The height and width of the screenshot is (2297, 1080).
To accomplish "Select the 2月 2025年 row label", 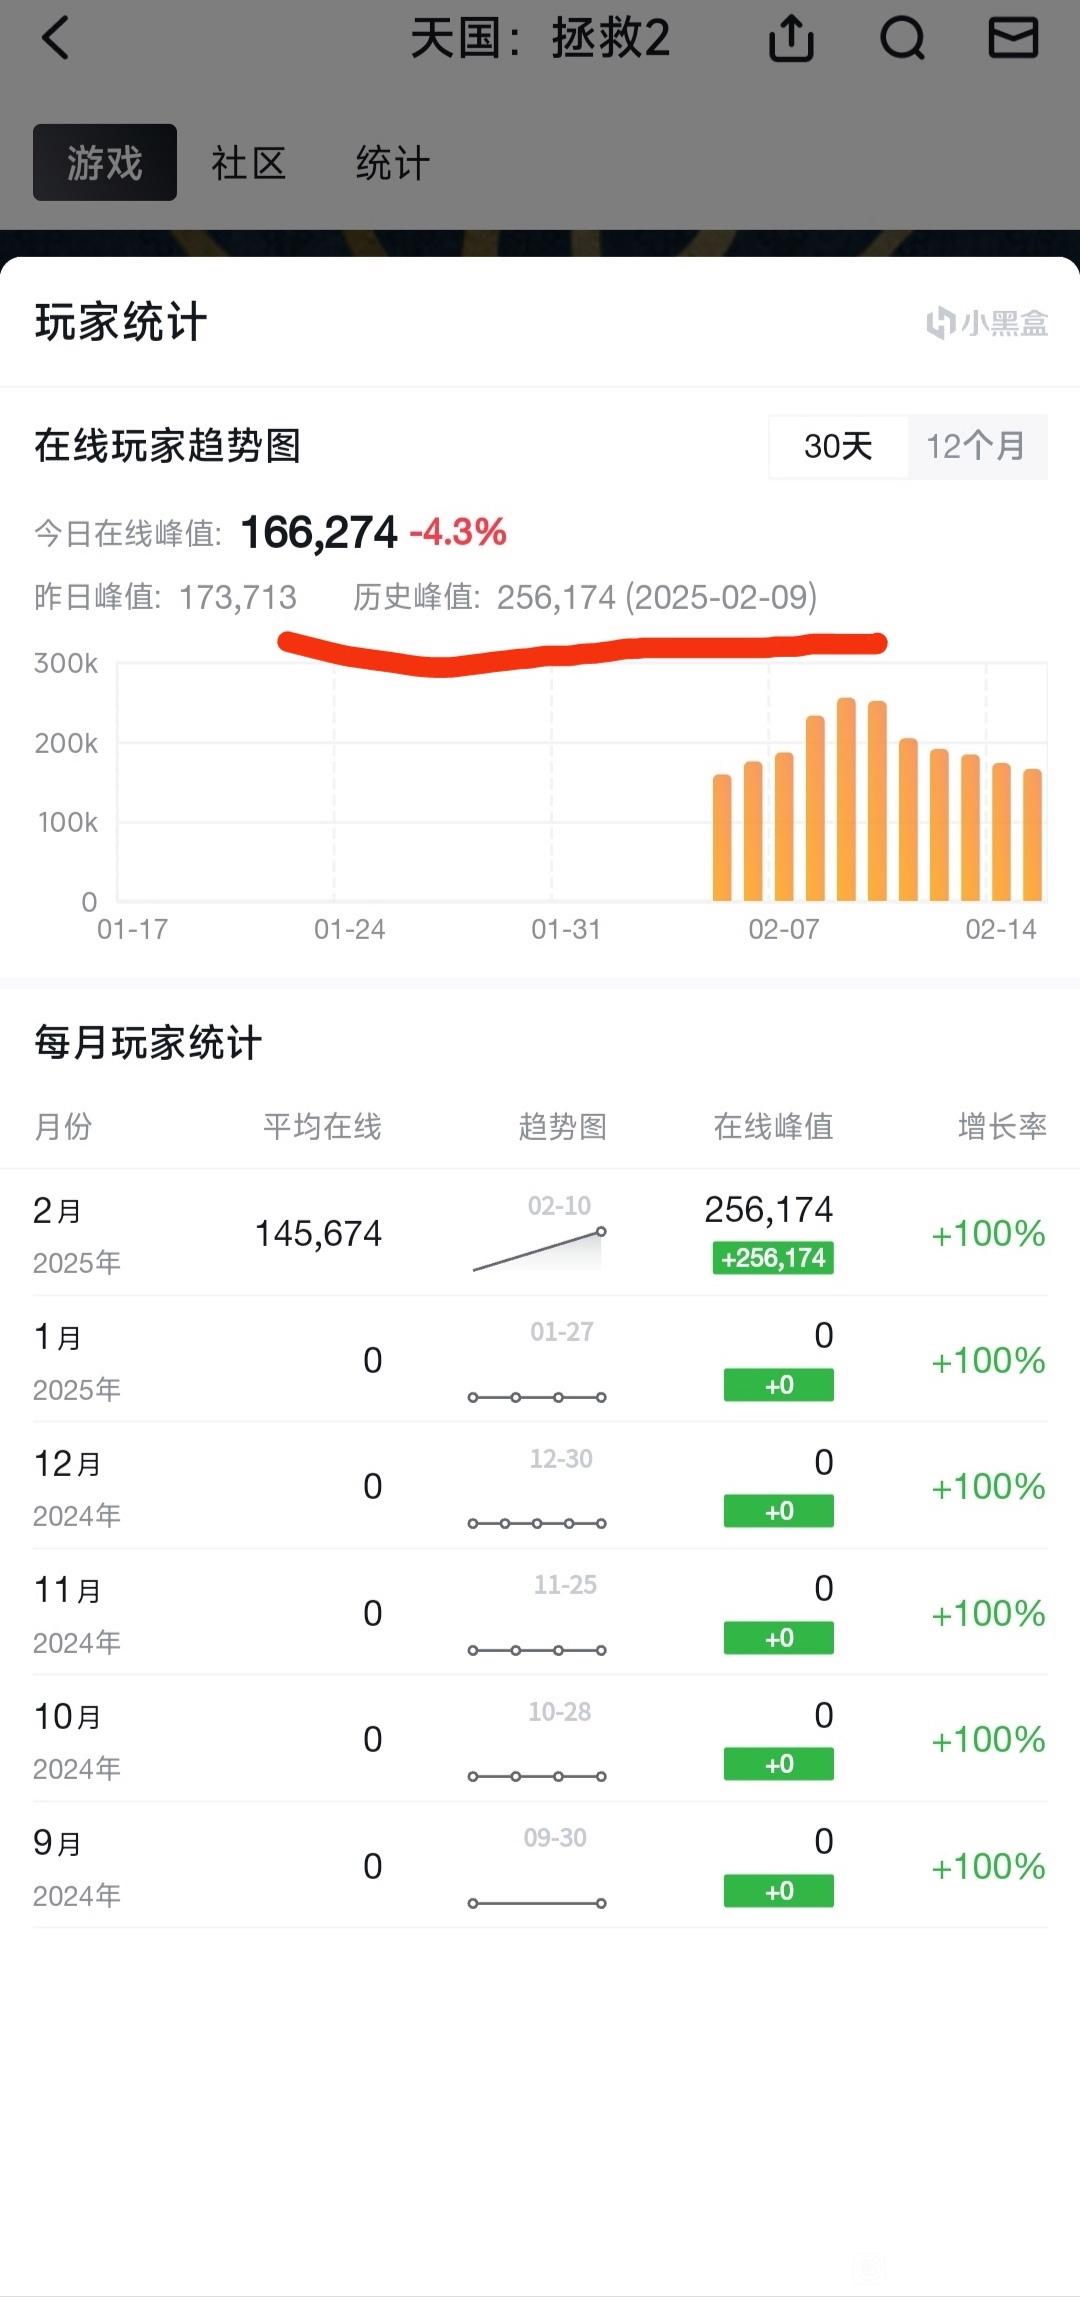I will coord(77,1234).
